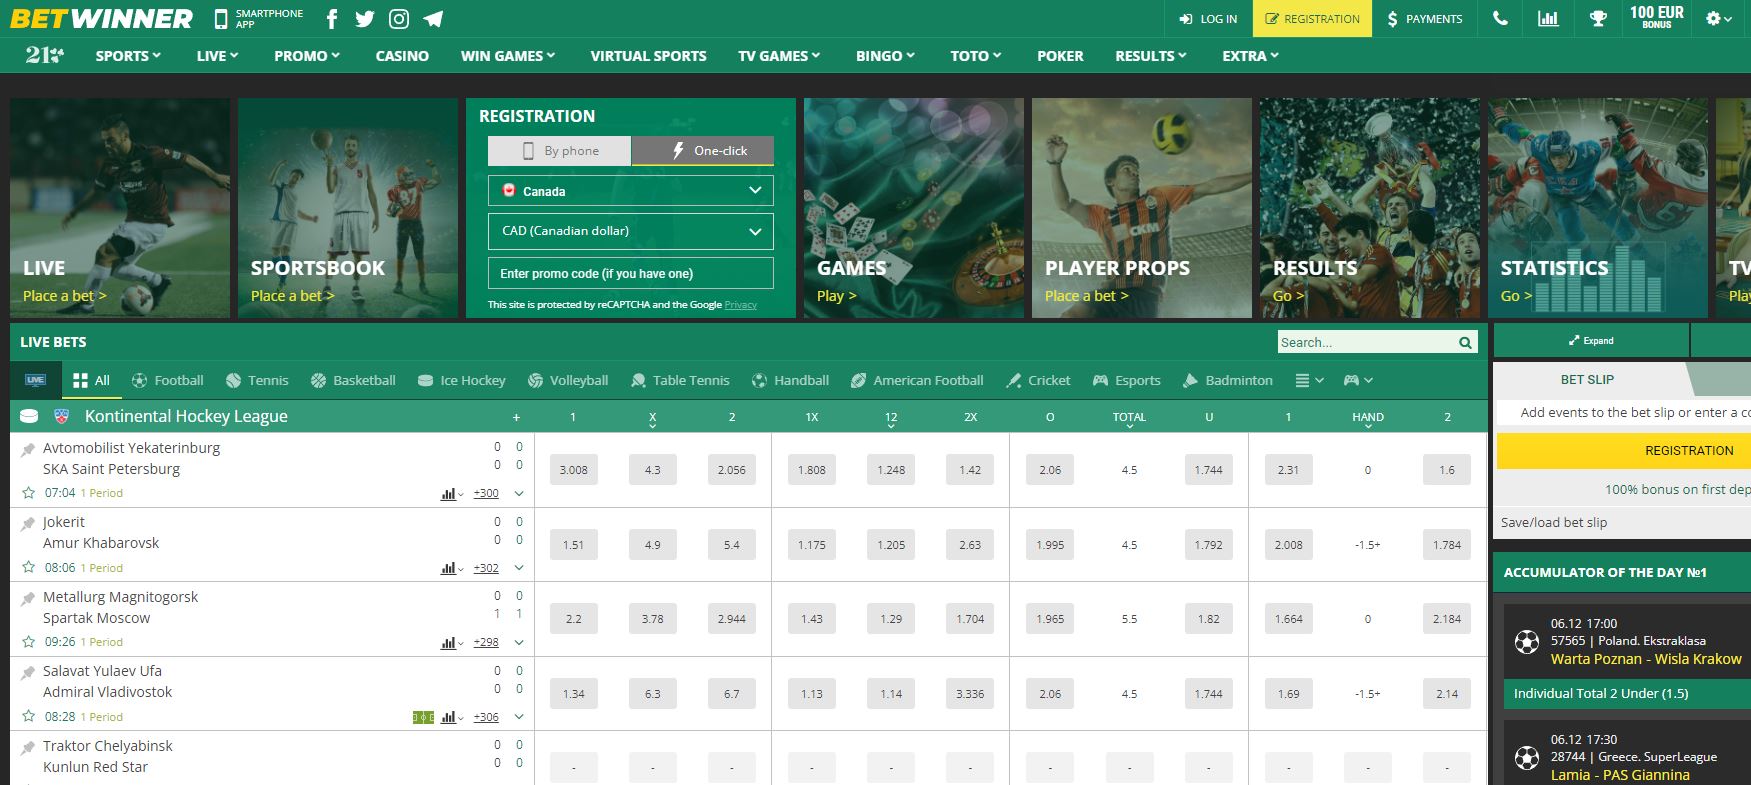1751x785 pixels.
Task: Click the live bets Search field
Action: [1365, 342]
